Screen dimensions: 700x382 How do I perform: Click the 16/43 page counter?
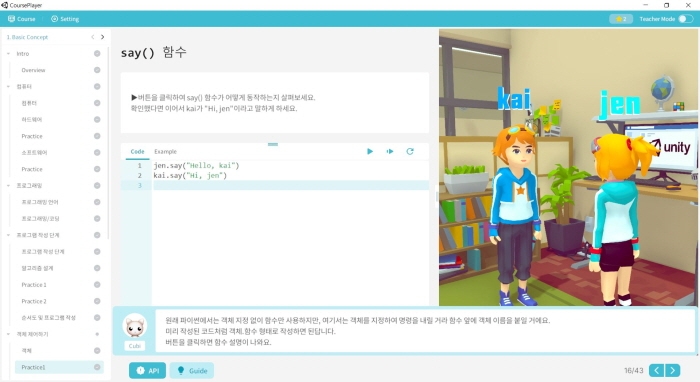coord(633,370)
